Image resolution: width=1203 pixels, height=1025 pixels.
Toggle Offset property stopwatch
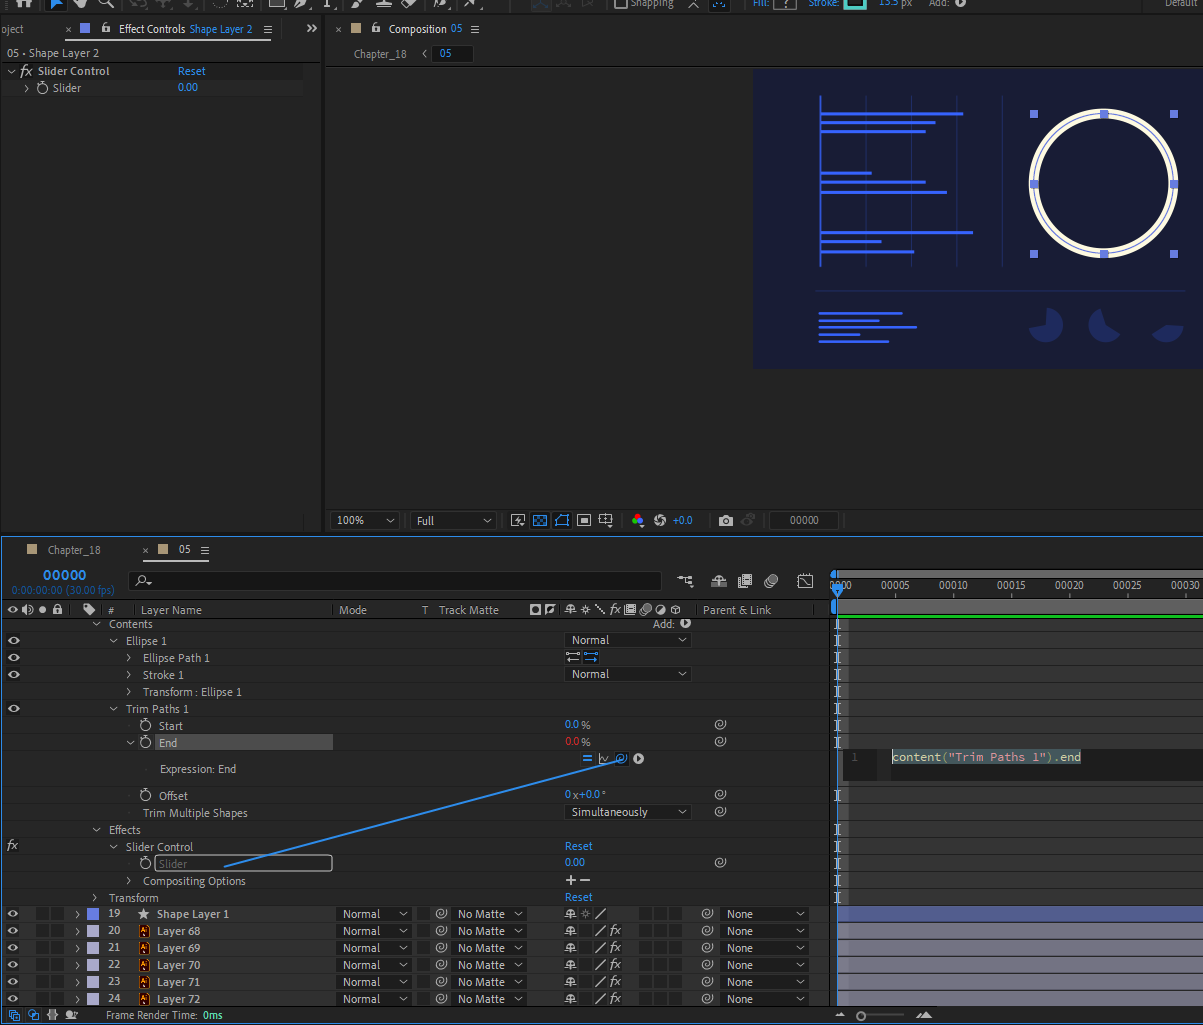coord(146,795)
